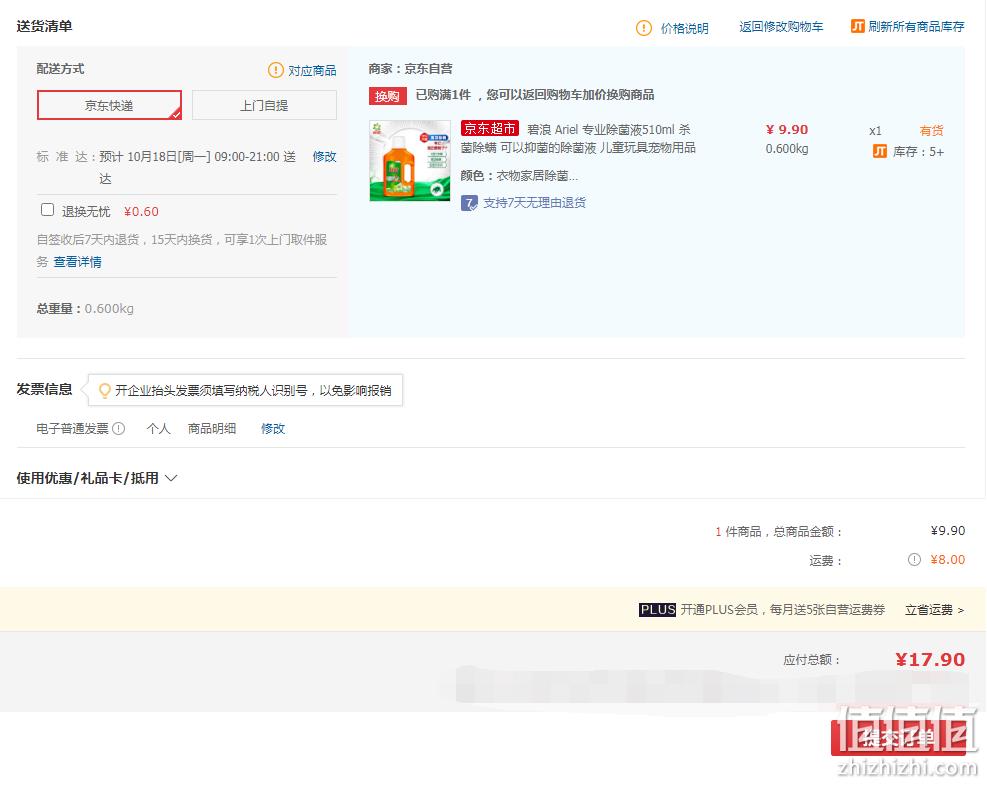Click the 电子普通发票 info icon

118,429
